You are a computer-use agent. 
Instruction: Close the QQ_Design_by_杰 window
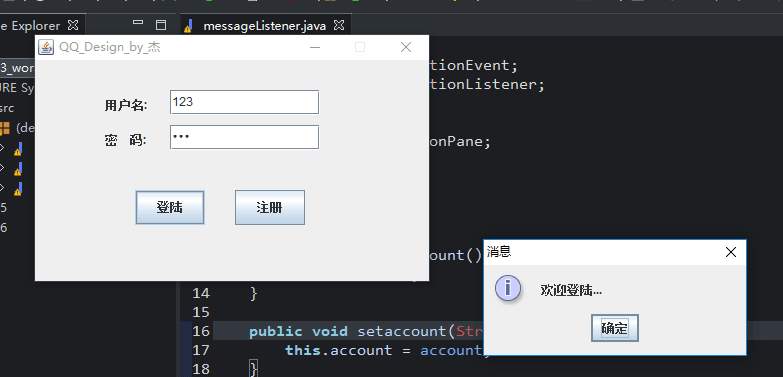pos(406,47)
